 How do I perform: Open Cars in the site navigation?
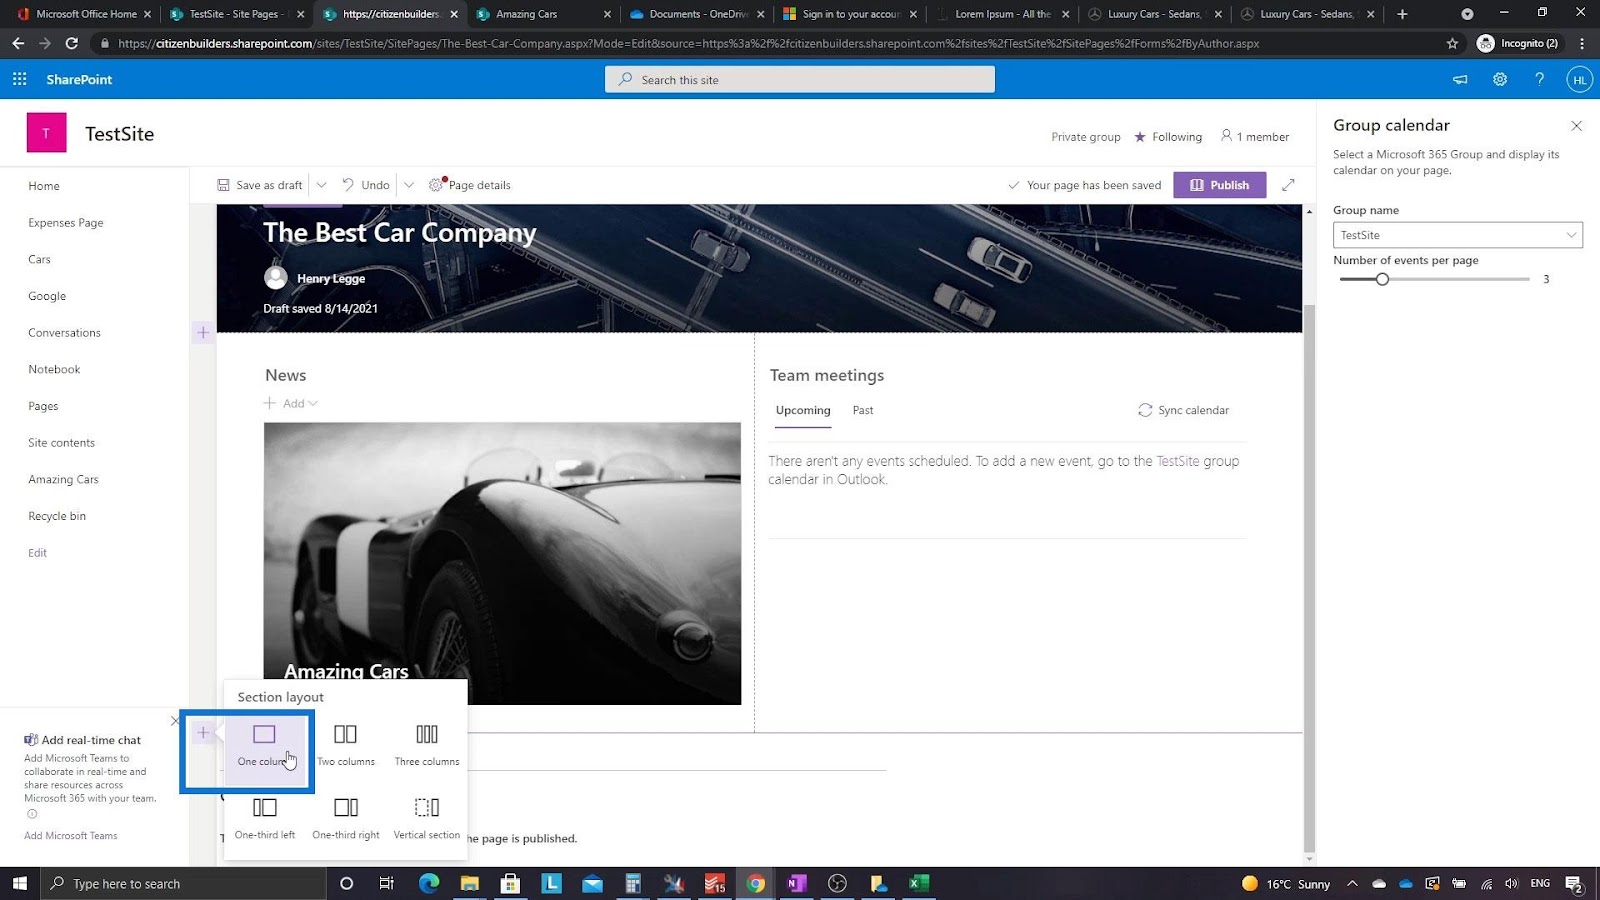(39, 259)
